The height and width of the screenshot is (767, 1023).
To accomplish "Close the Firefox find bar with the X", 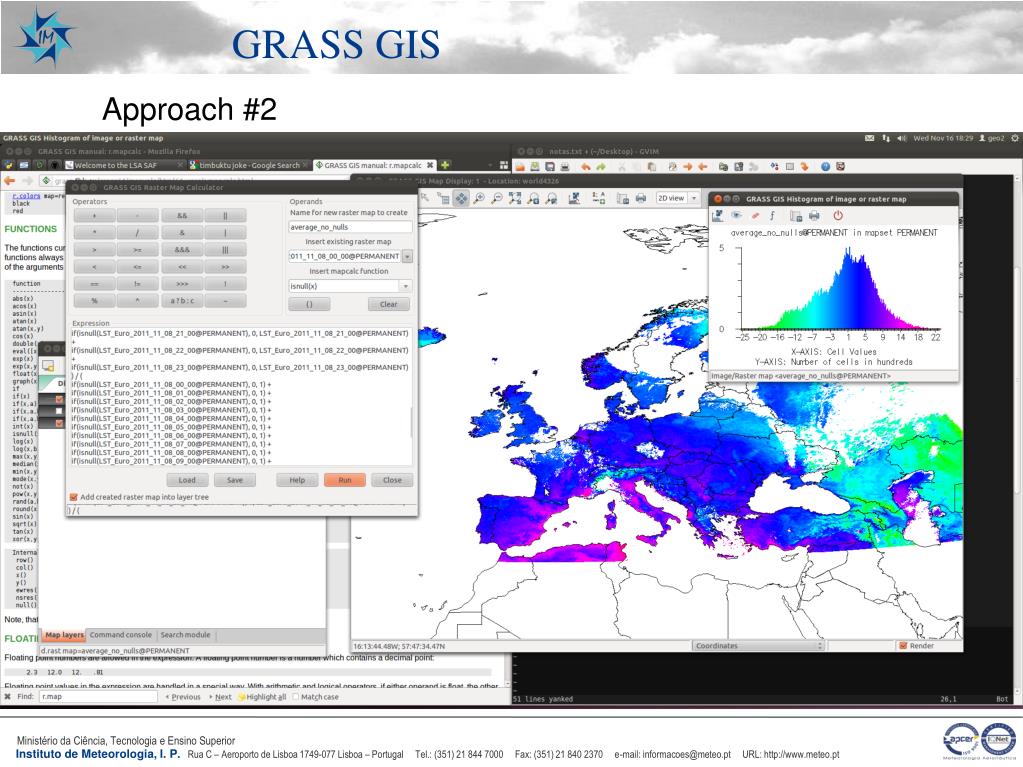I will tap(7, 697).
